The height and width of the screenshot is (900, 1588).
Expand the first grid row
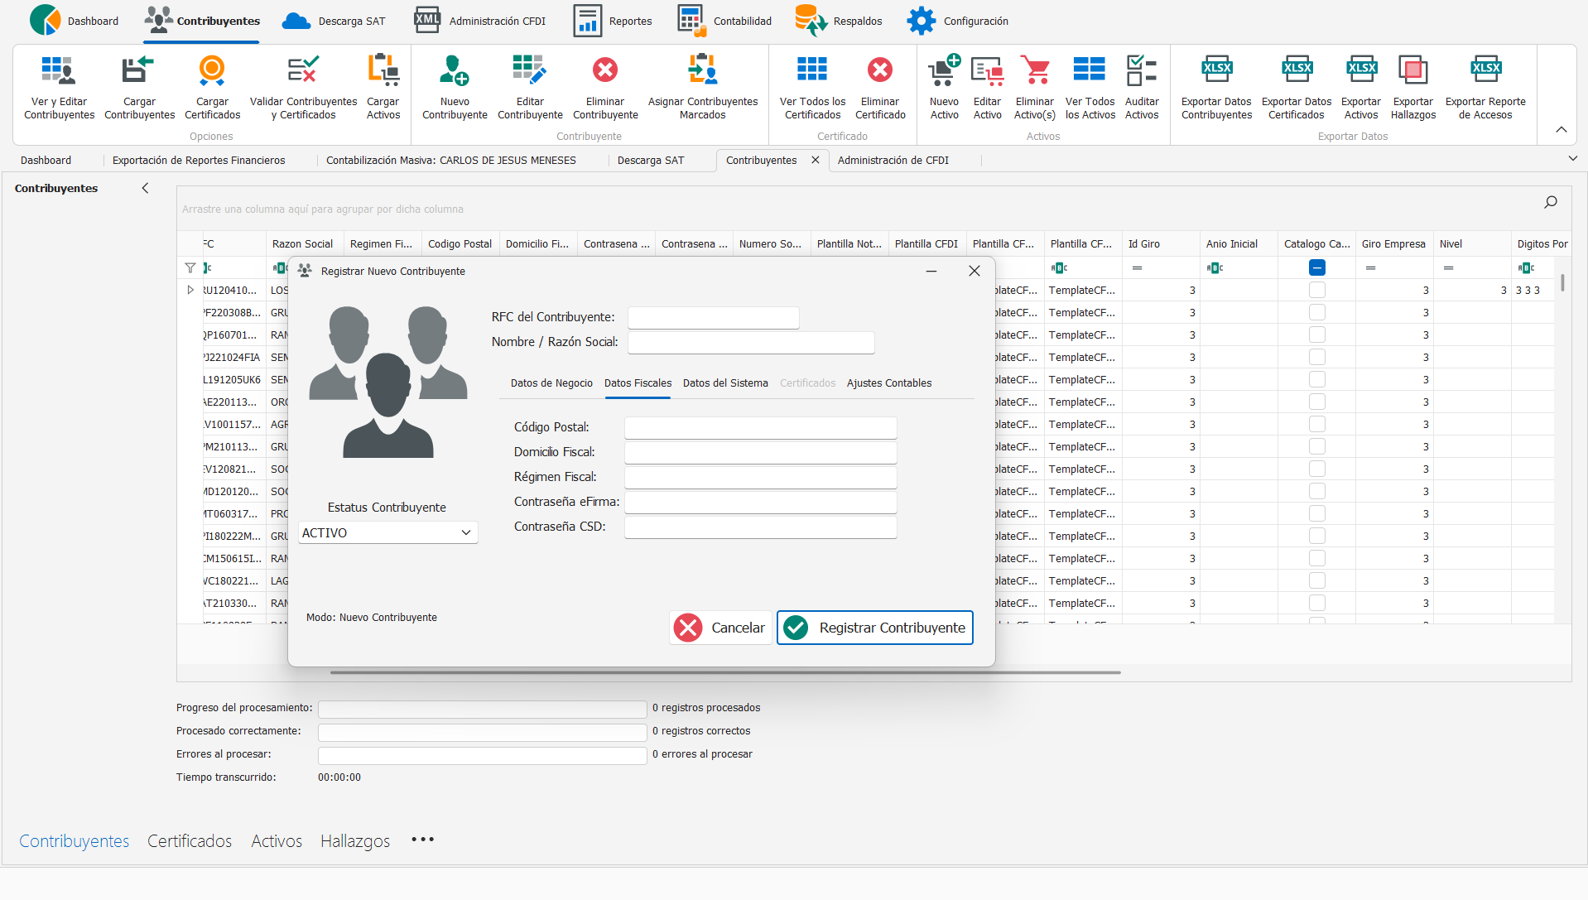(x=190, y=290)
